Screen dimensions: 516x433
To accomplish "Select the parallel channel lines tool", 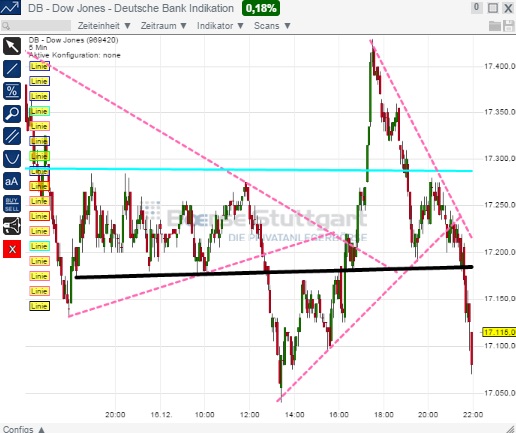I will 12,136.
